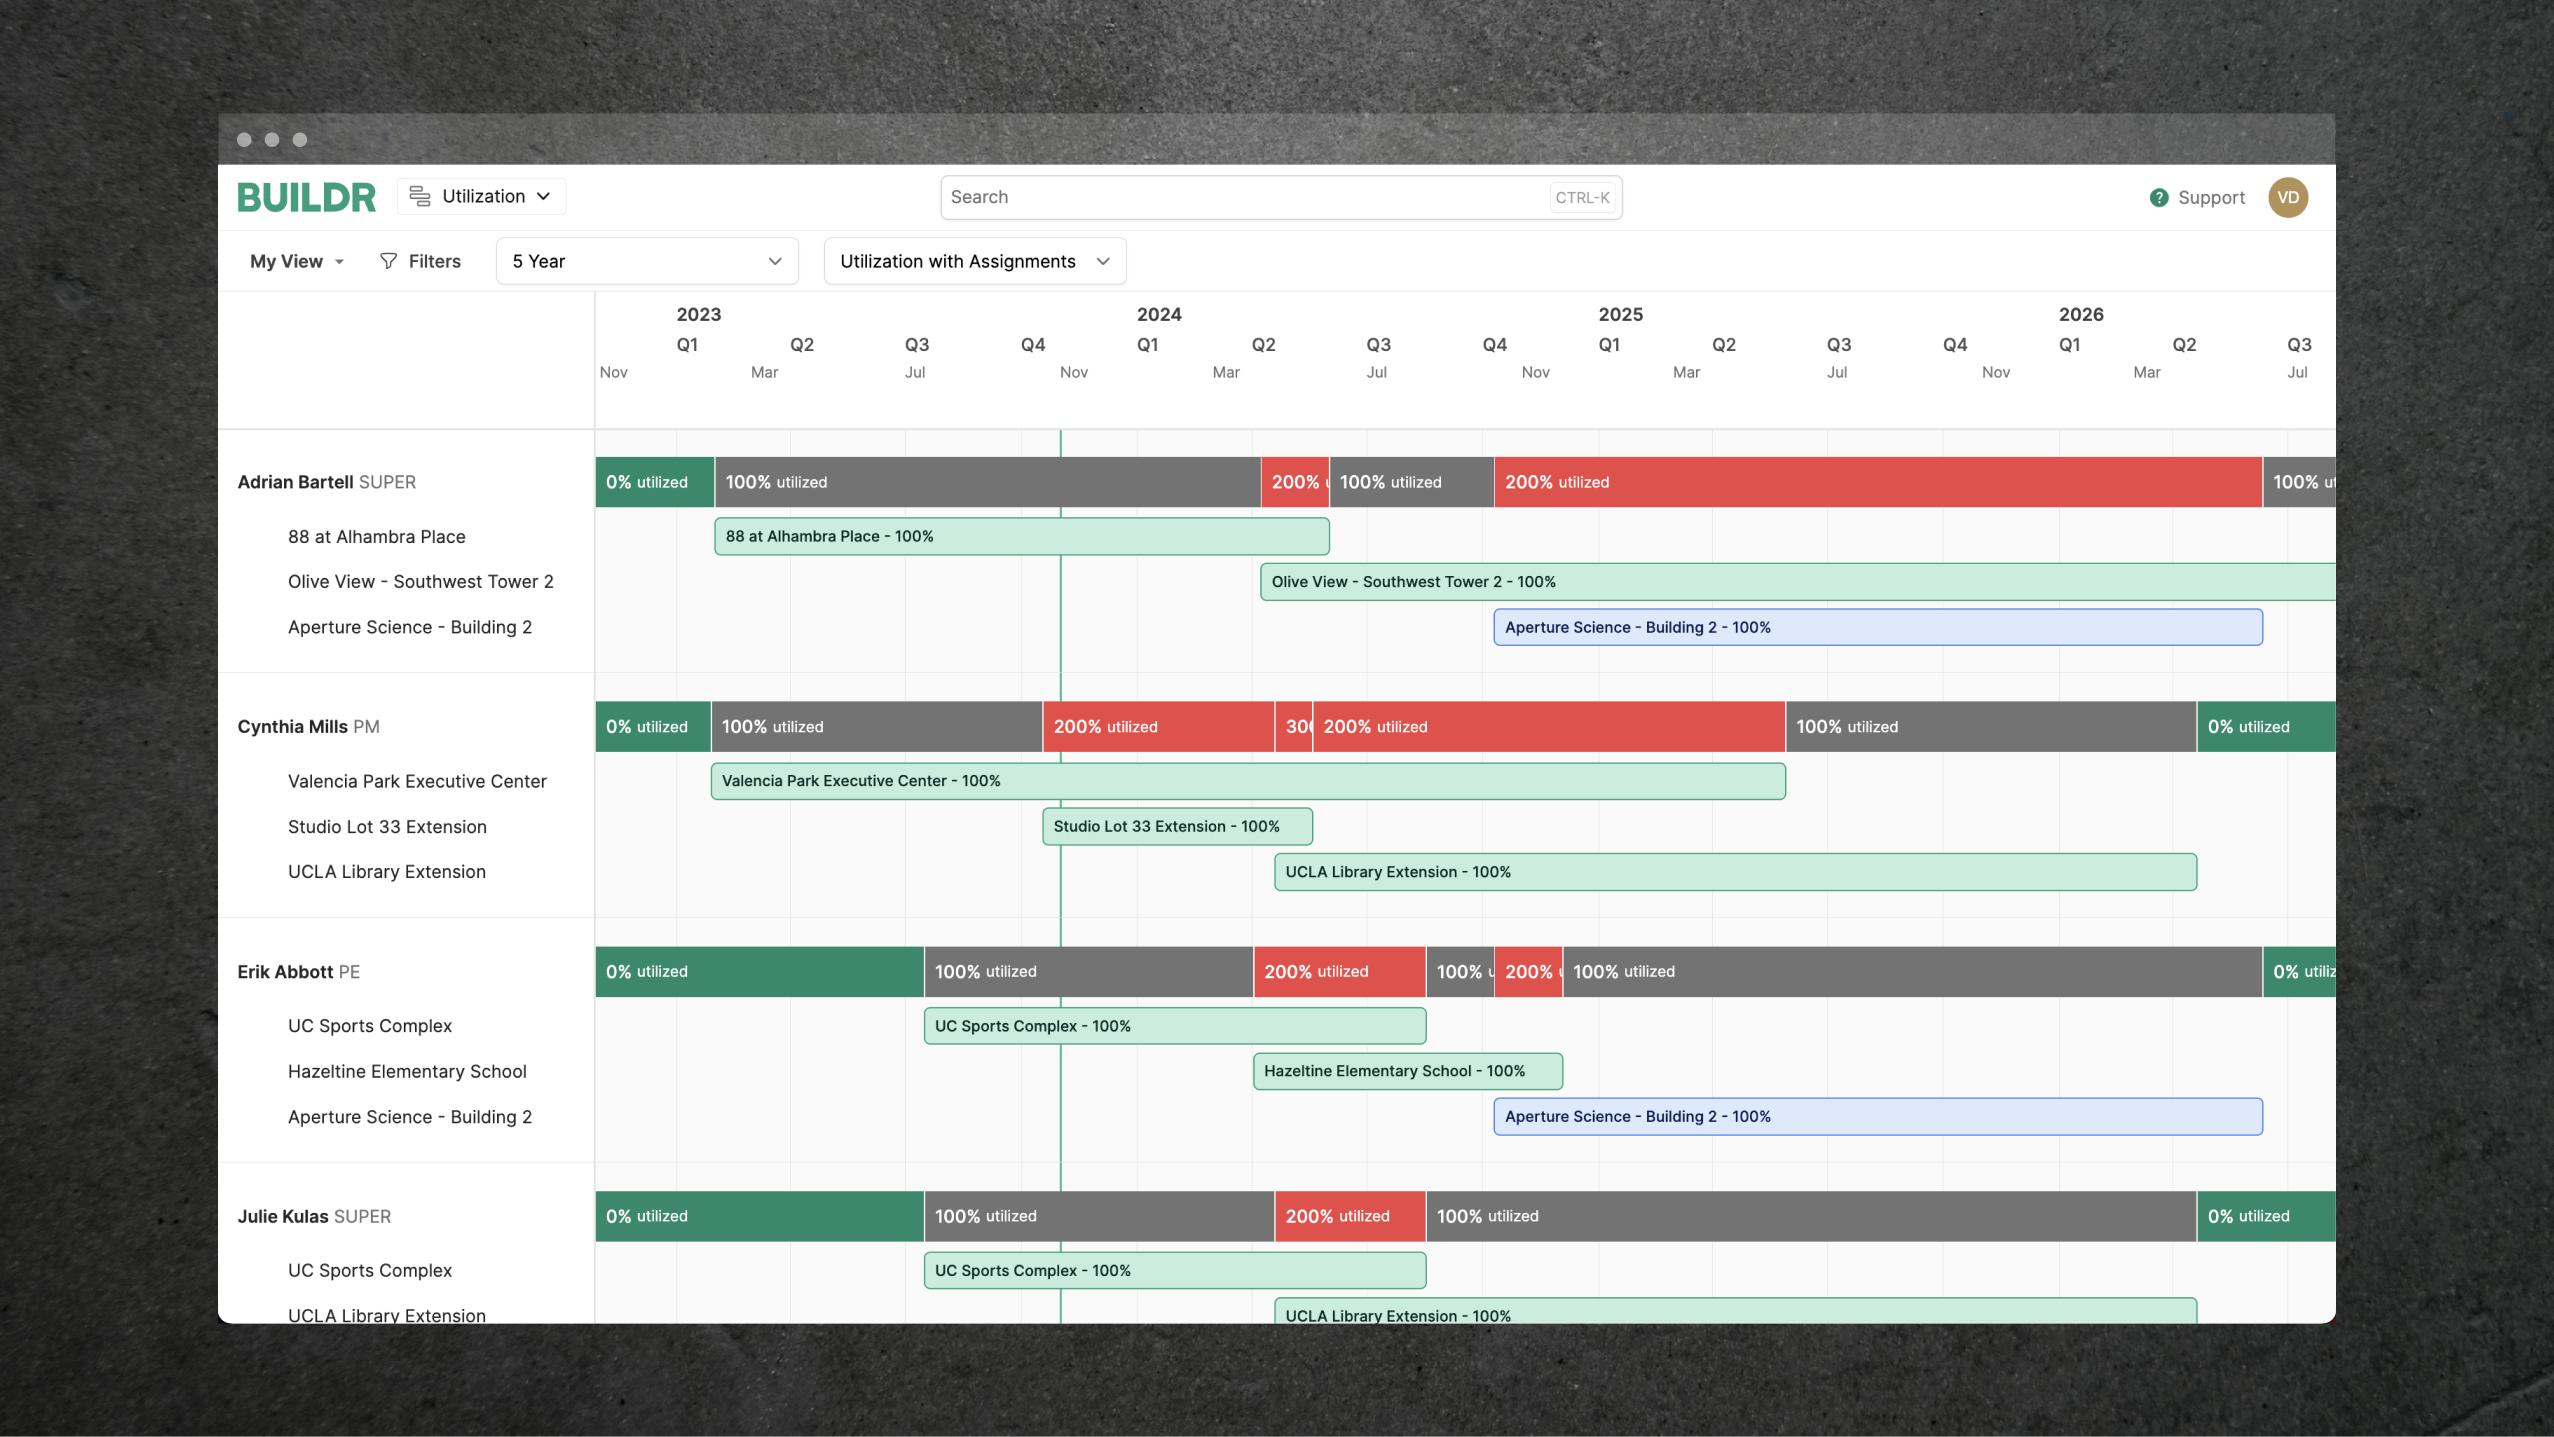Expand the Utilization with Assignments dropdown
The image size is (2554, 1437).
(973, 260)
